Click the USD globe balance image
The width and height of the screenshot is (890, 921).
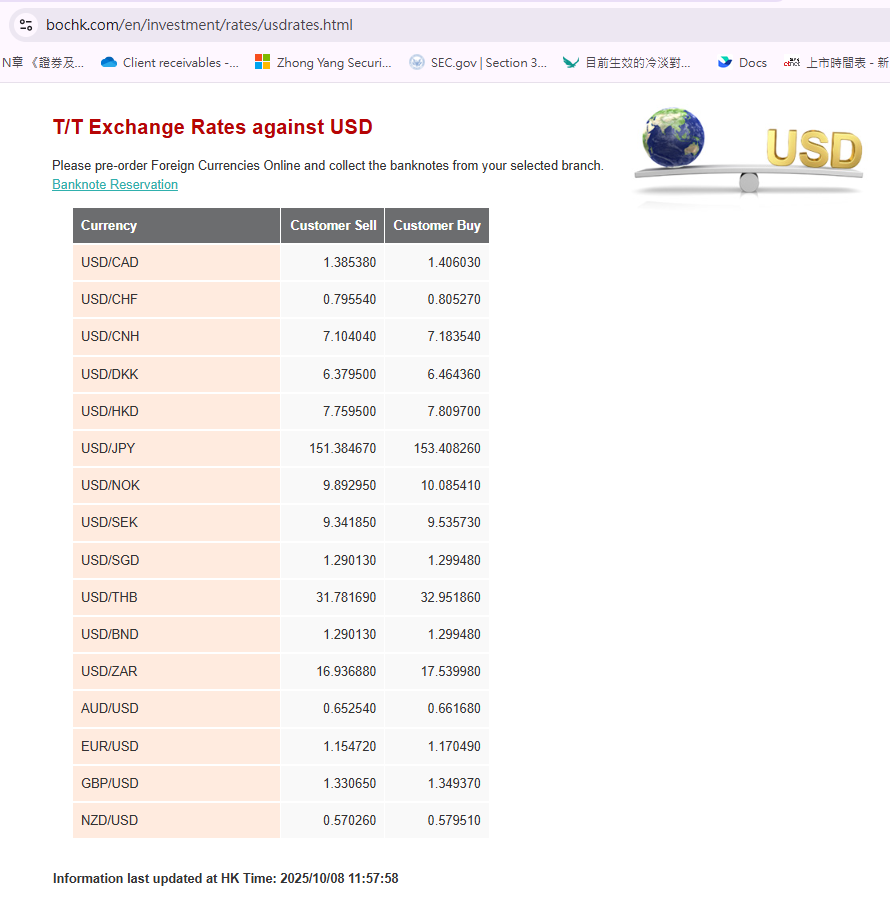[748, 151]
